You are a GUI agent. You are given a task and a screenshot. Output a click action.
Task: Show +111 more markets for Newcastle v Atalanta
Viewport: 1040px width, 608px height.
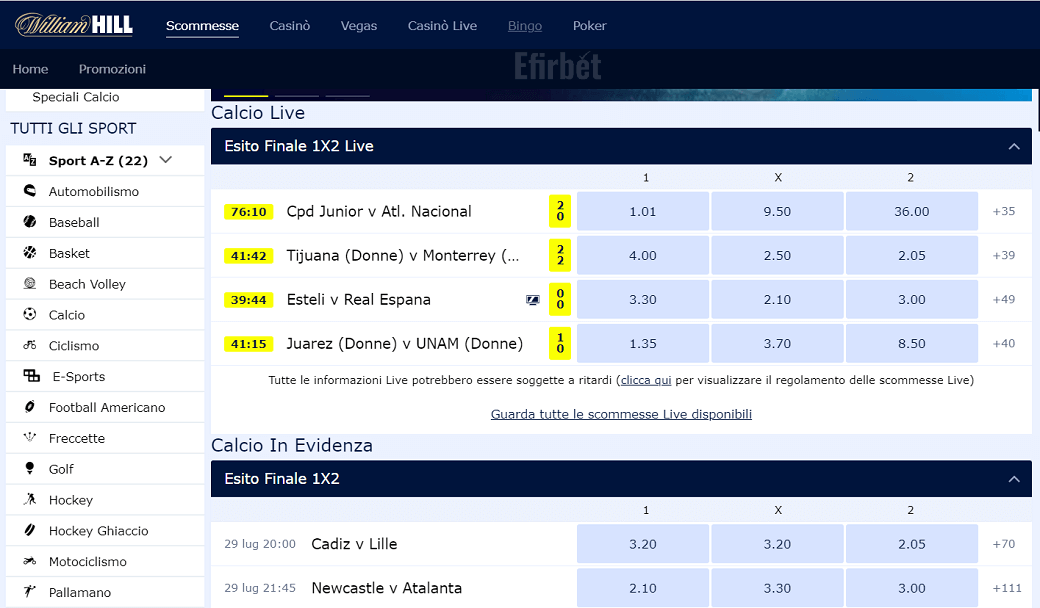(1007, 588)
